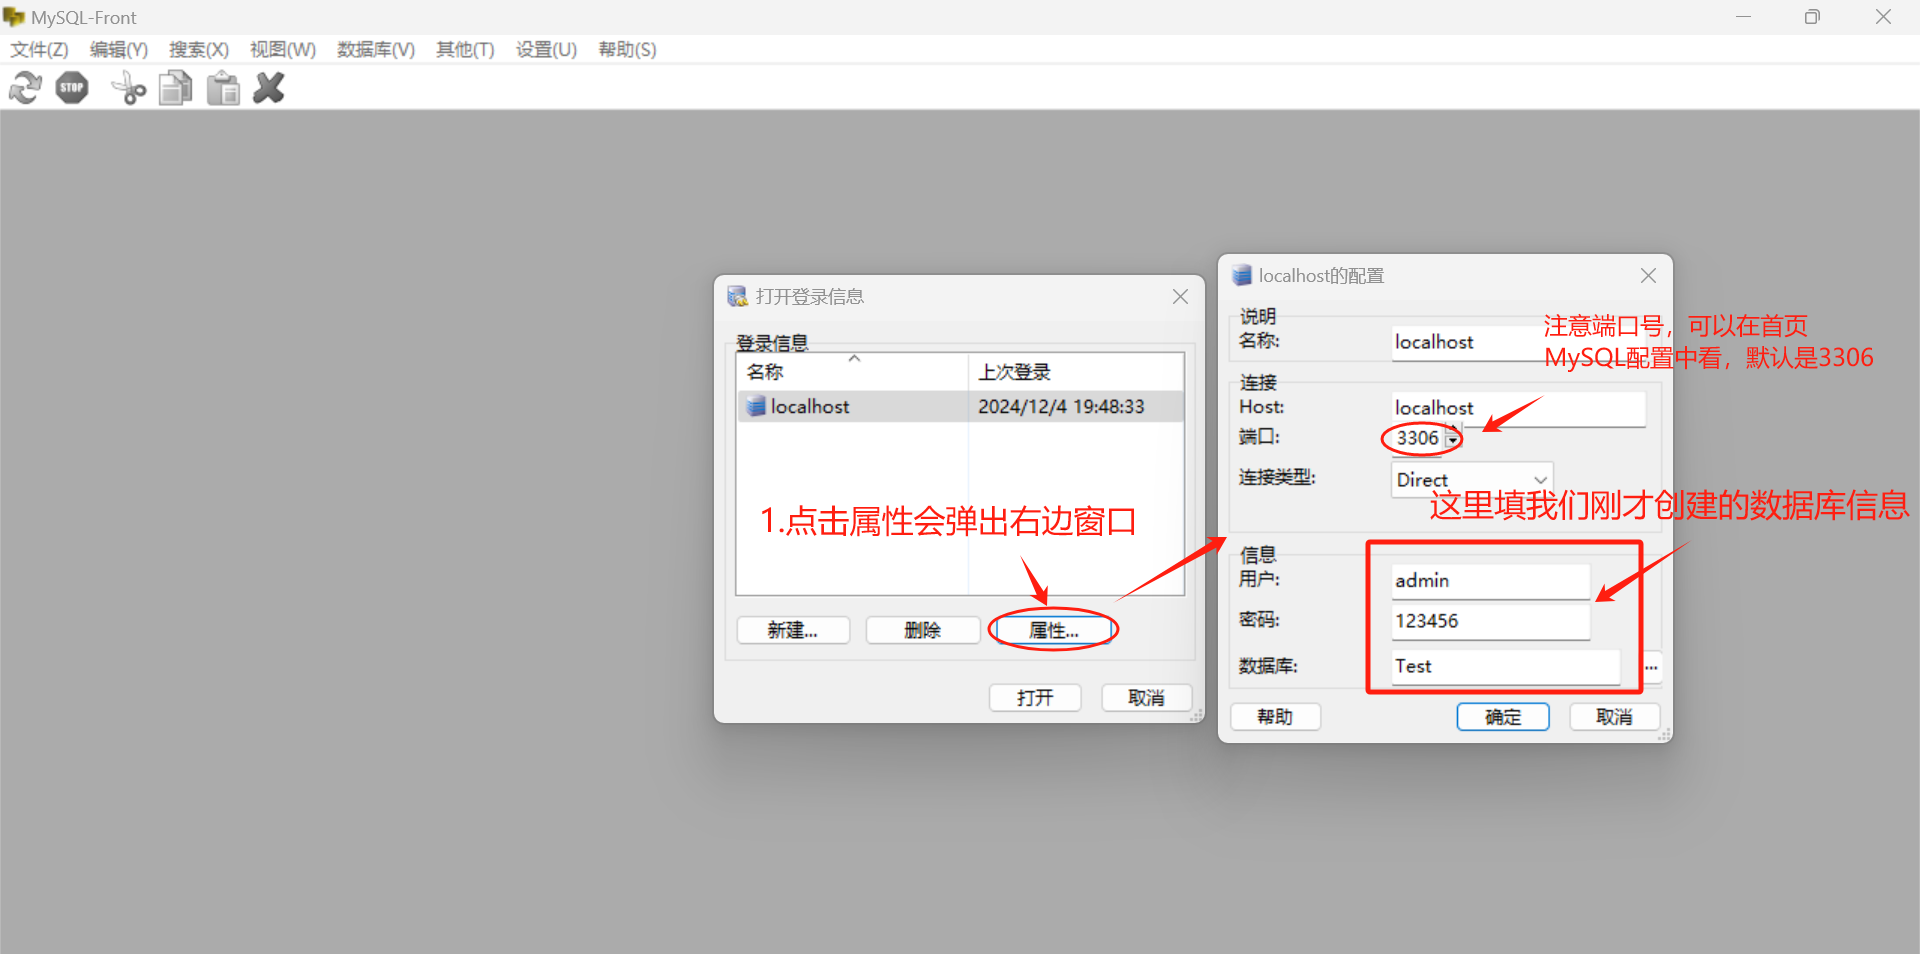Open the 编辑(Y) menu
The width and height of the screenshot is (1920, 954).
pyautogui.click(x=119, y=50)
